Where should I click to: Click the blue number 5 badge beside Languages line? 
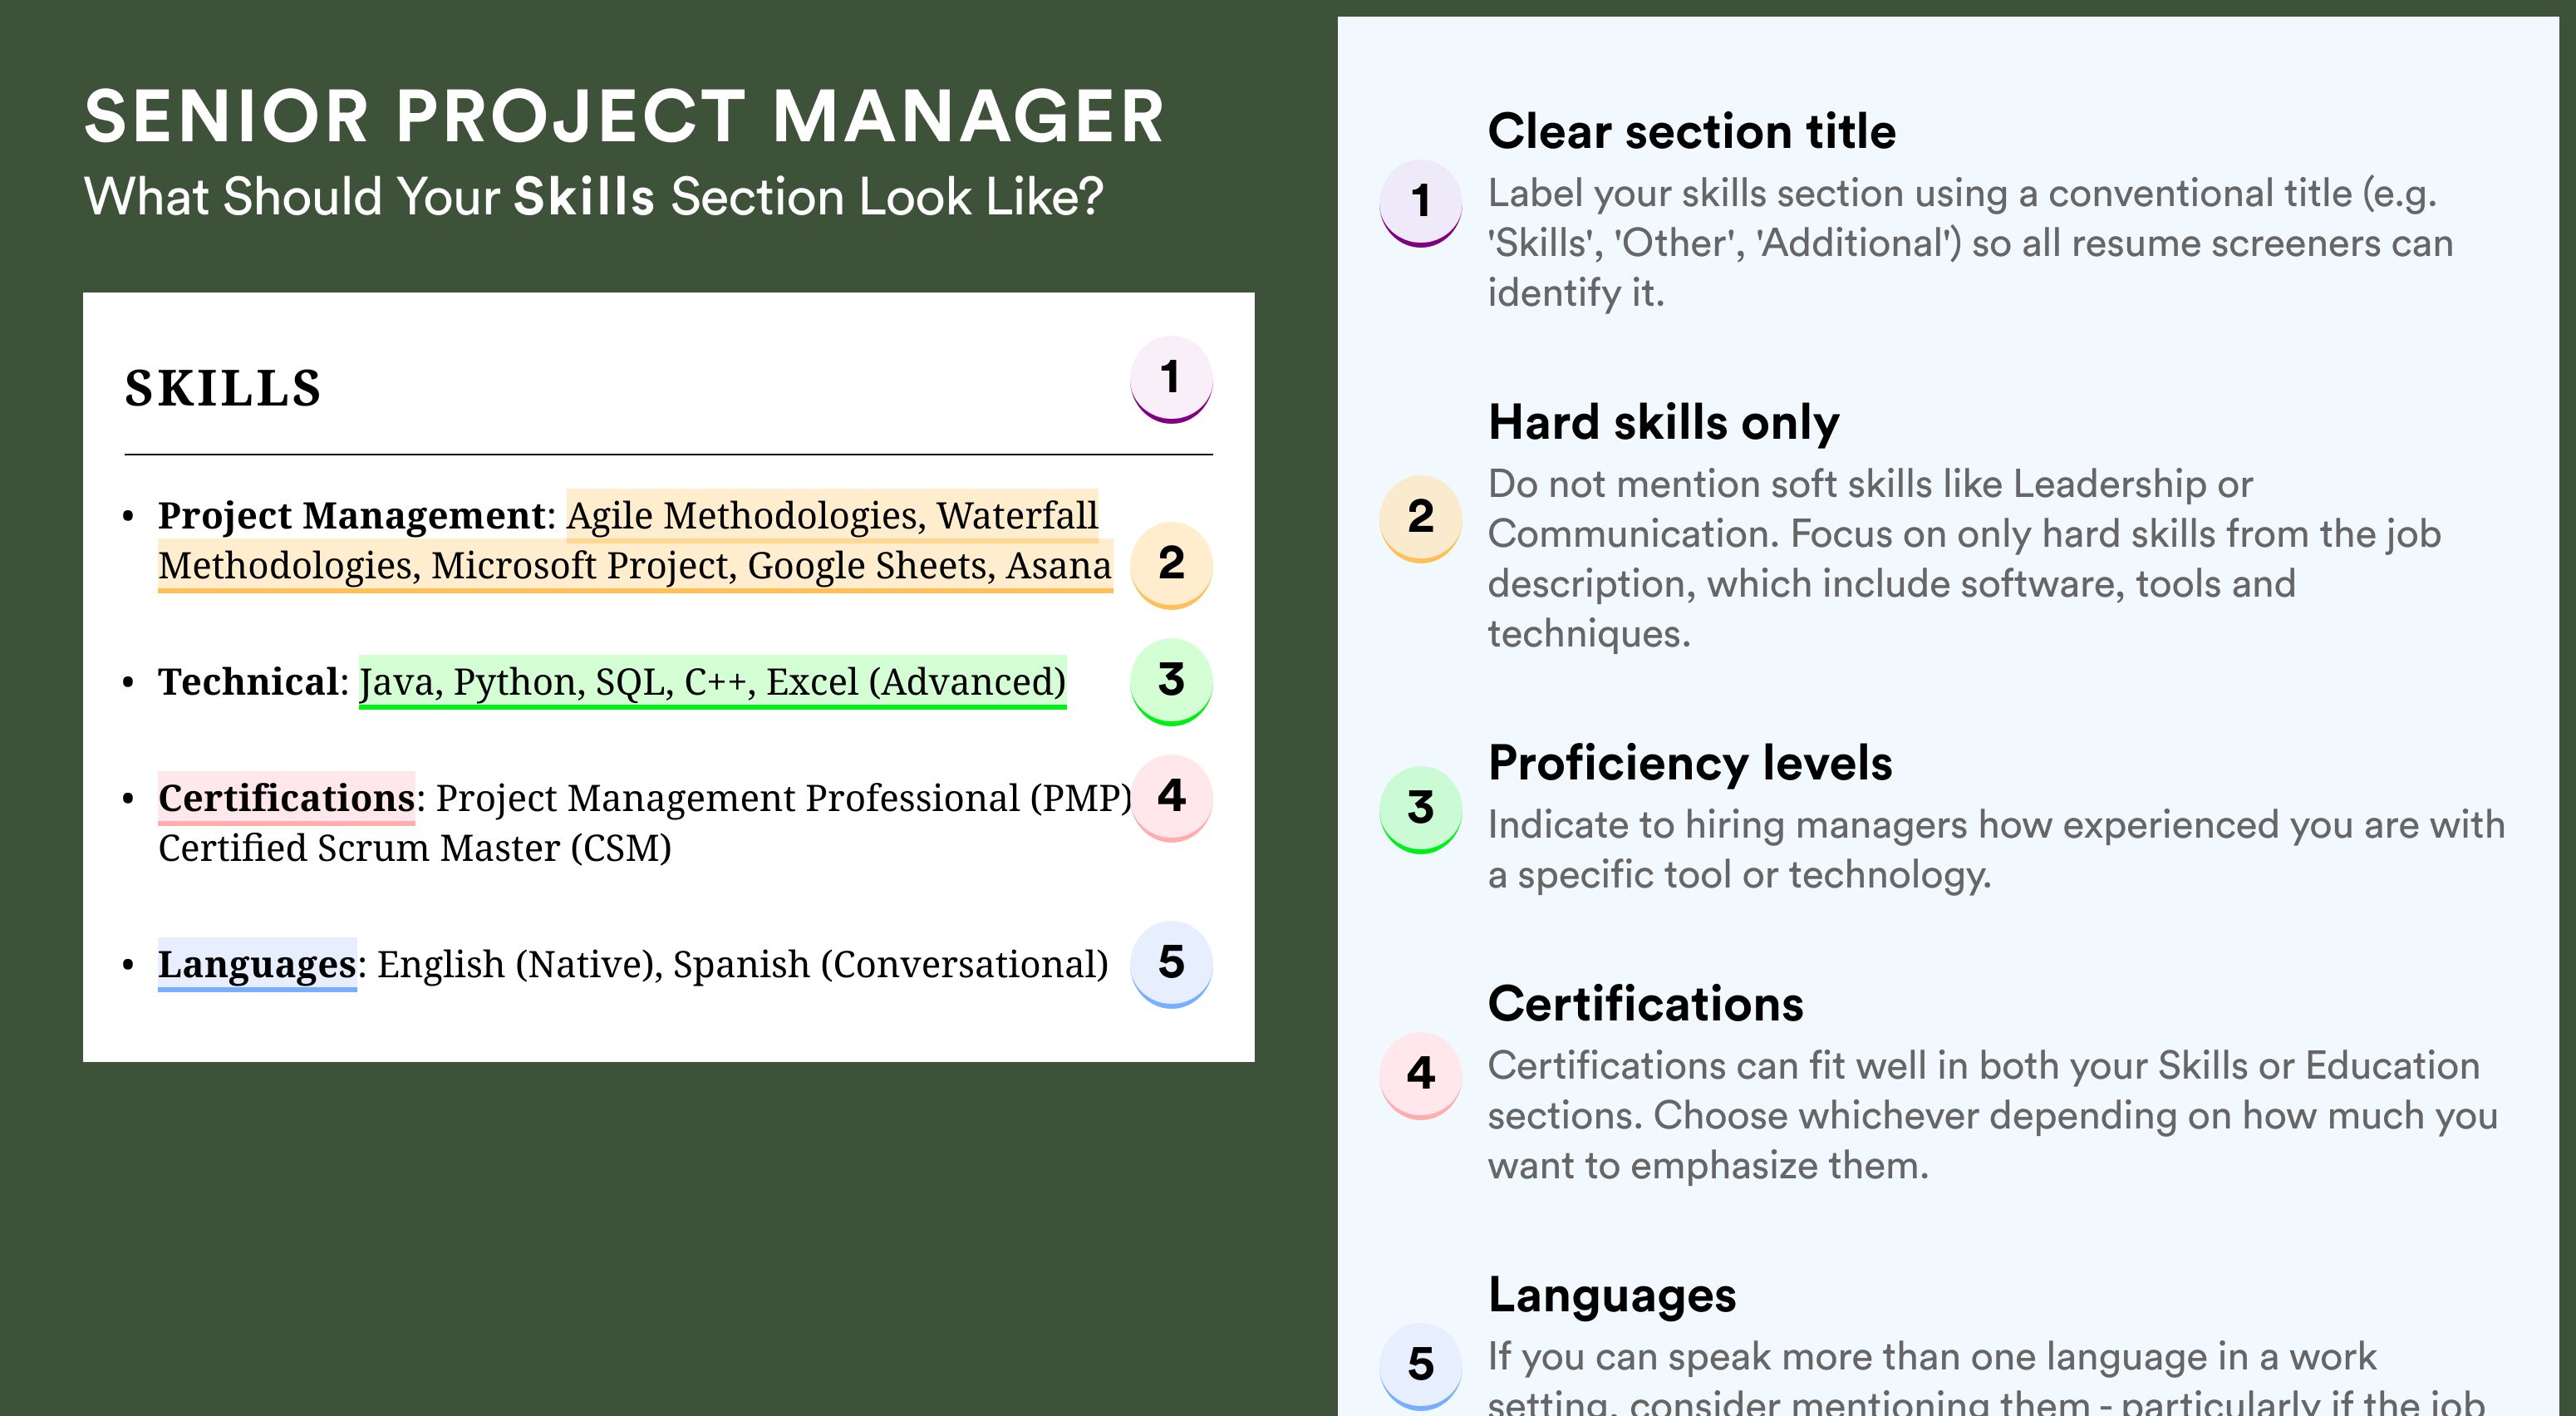[x=1171, y=964]
